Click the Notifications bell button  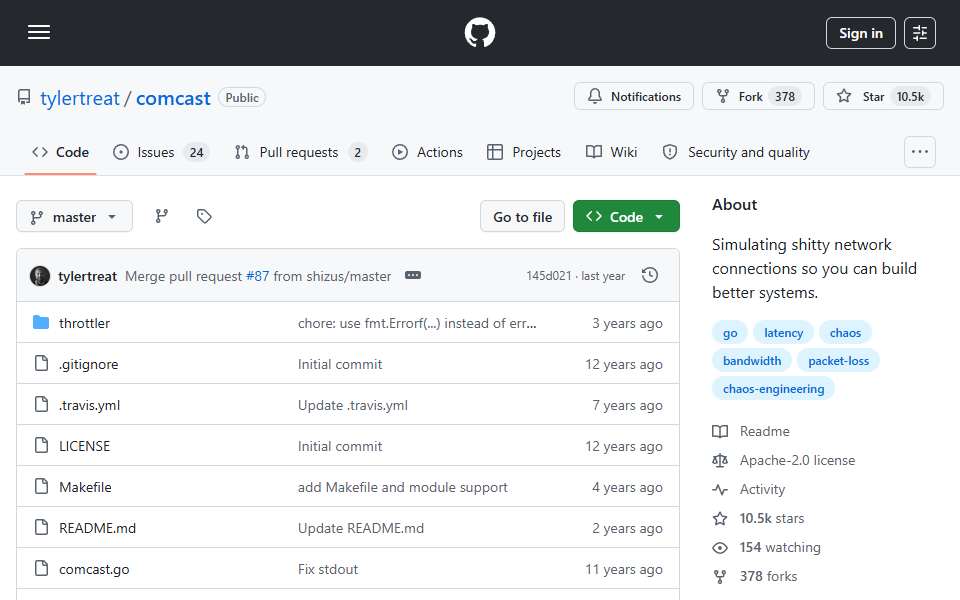pos(634,96)
